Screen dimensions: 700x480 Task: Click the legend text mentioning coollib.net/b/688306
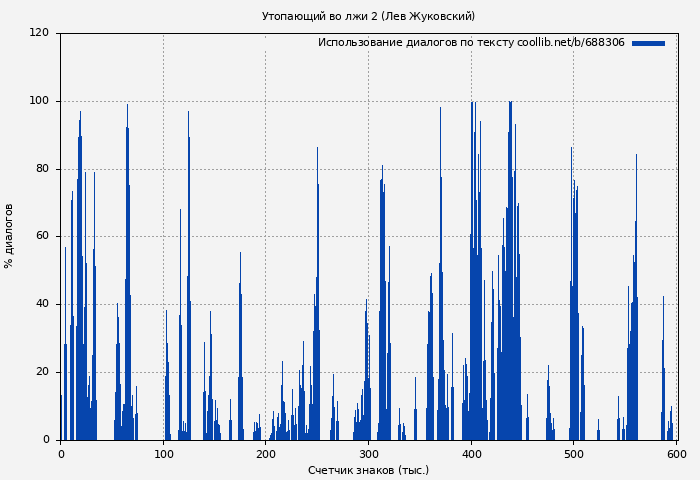click(471, 43)
